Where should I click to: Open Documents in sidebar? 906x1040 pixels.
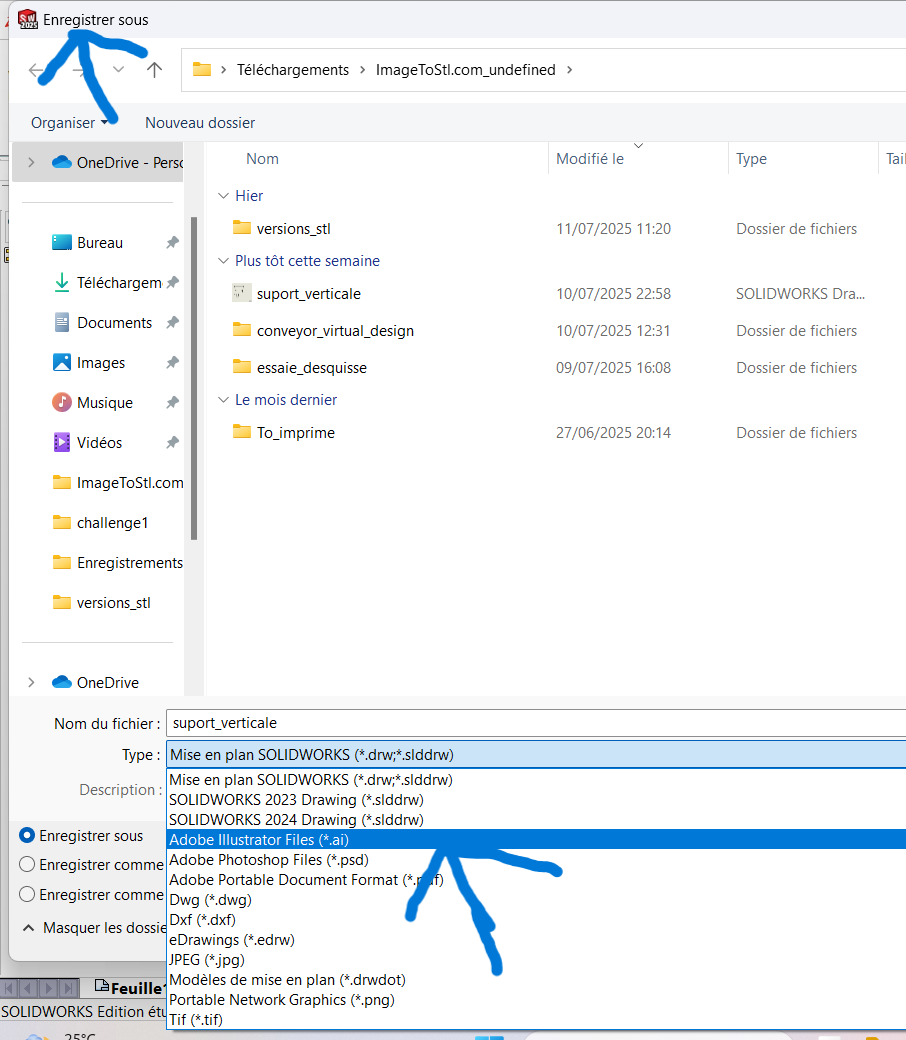tap(114, 323)
